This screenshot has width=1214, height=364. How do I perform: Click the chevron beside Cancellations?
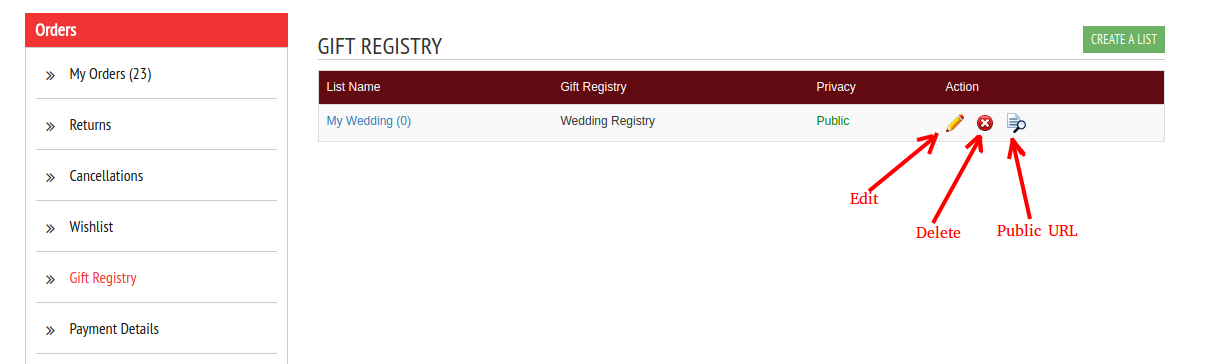click(50, 177)
